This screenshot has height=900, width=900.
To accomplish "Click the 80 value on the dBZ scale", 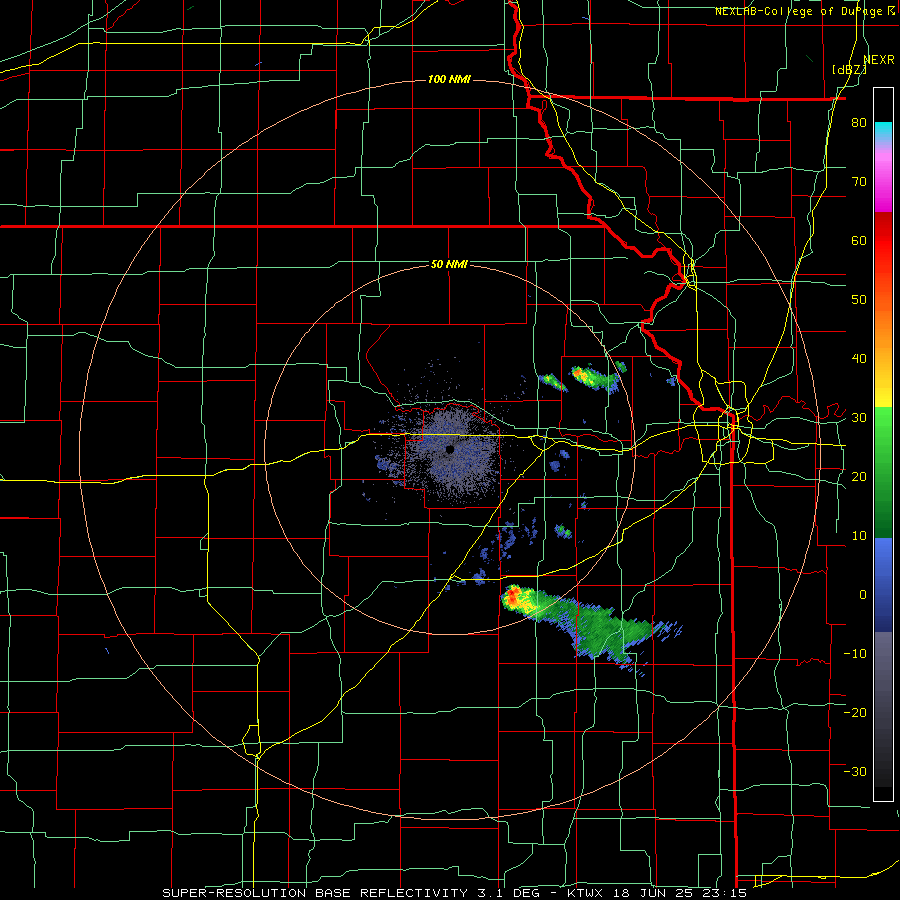I will [x=859, y=123].
